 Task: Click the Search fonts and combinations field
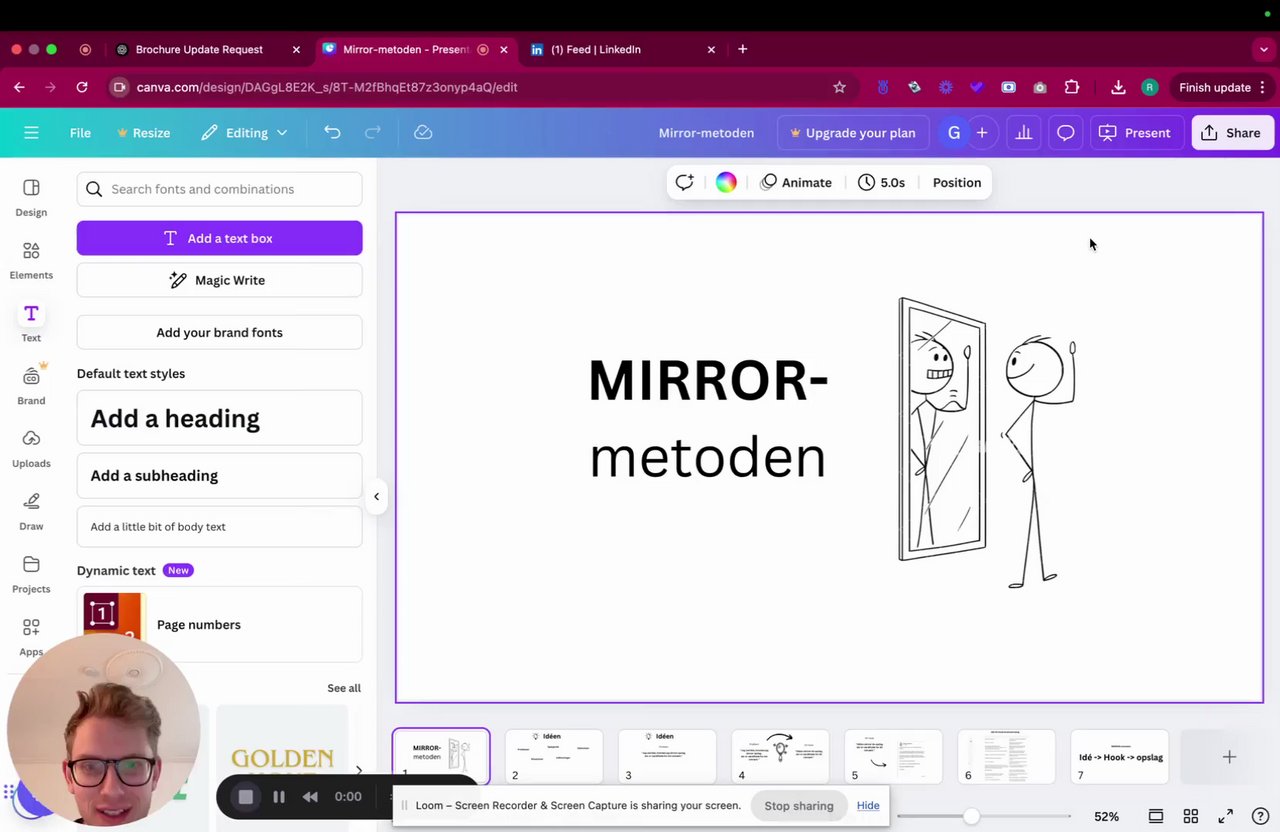[x=219, y=189]
